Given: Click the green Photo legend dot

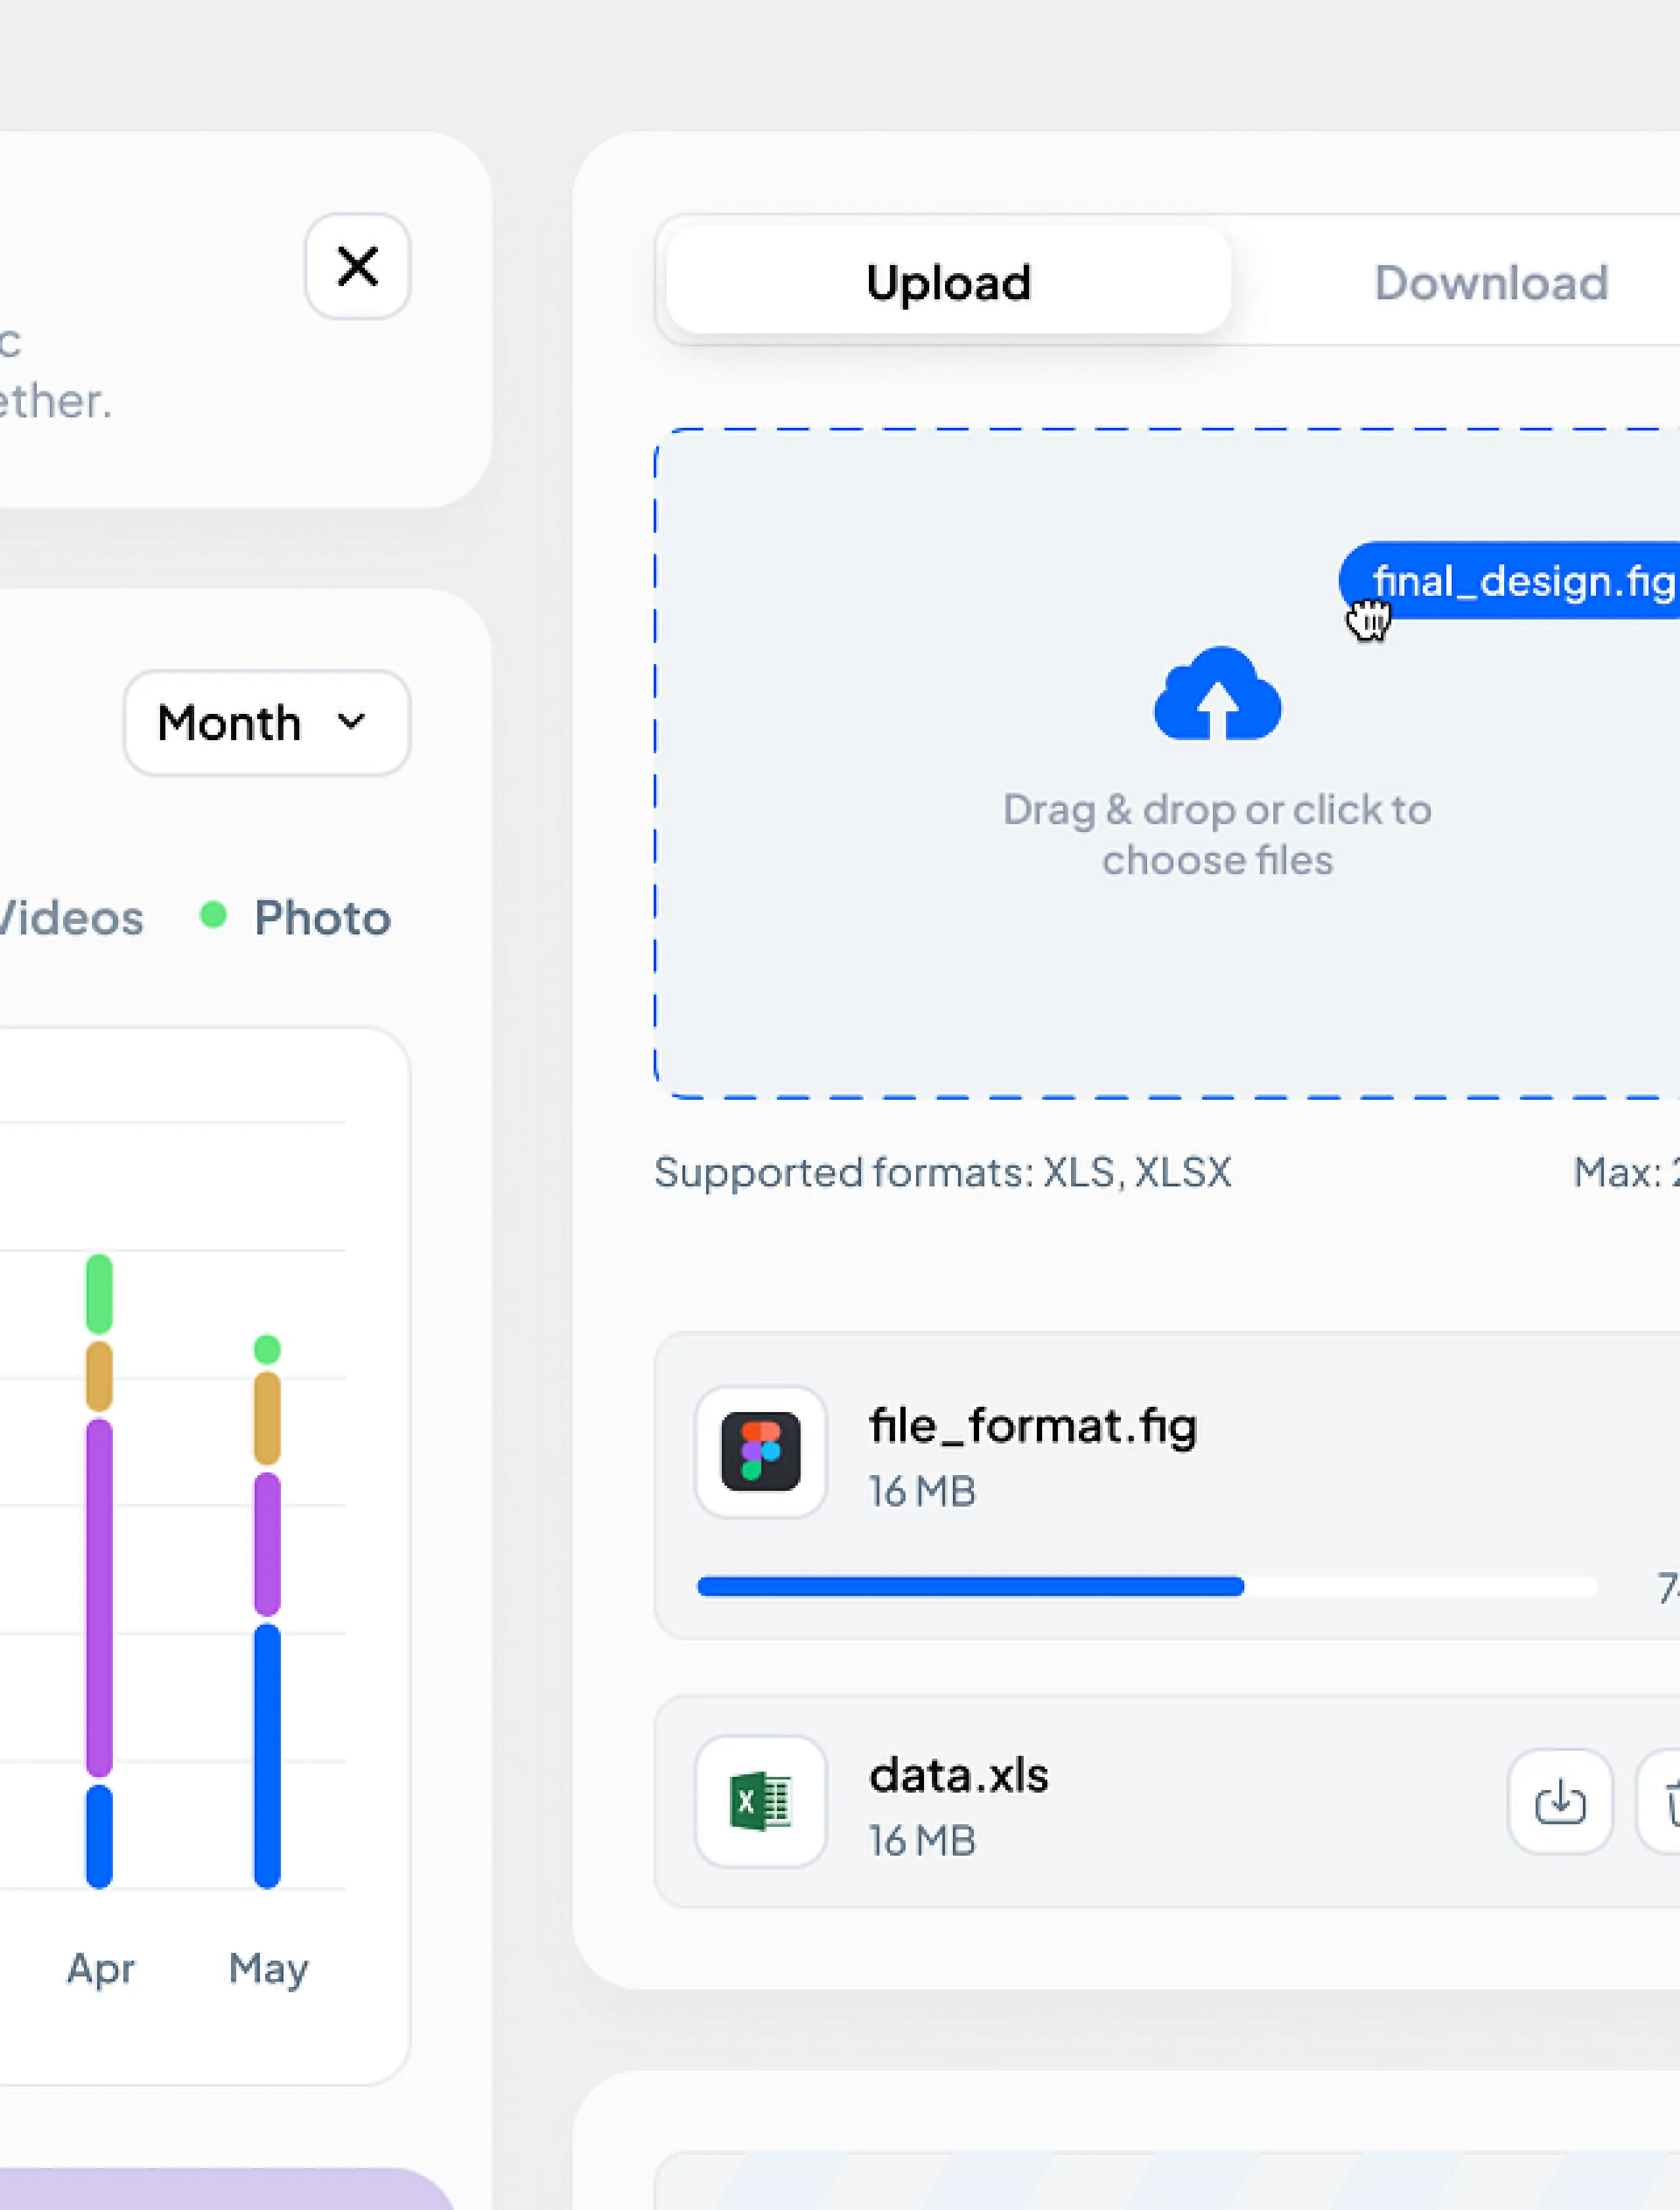Looking at the screenshot, I should click(x=213, y=915).
